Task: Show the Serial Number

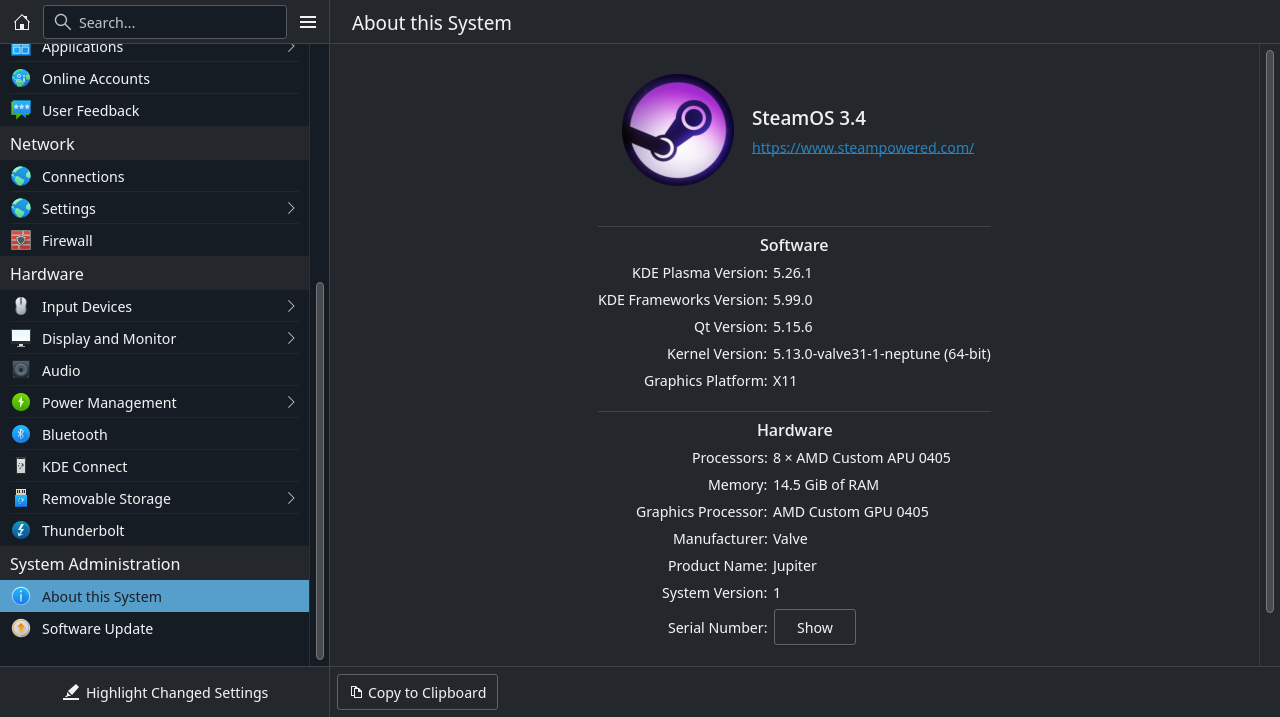Action: 814,627
